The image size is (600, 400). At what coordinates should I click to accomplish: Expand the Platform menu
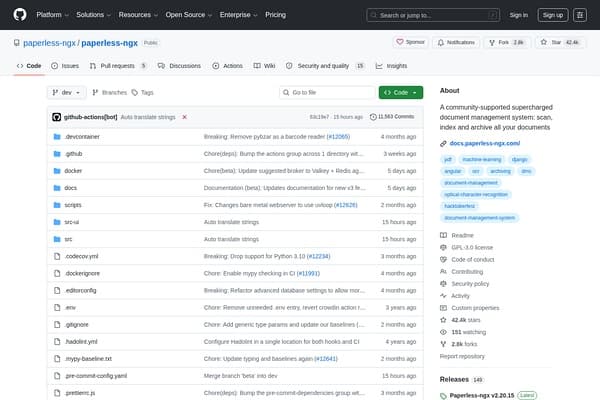point(52,15)
